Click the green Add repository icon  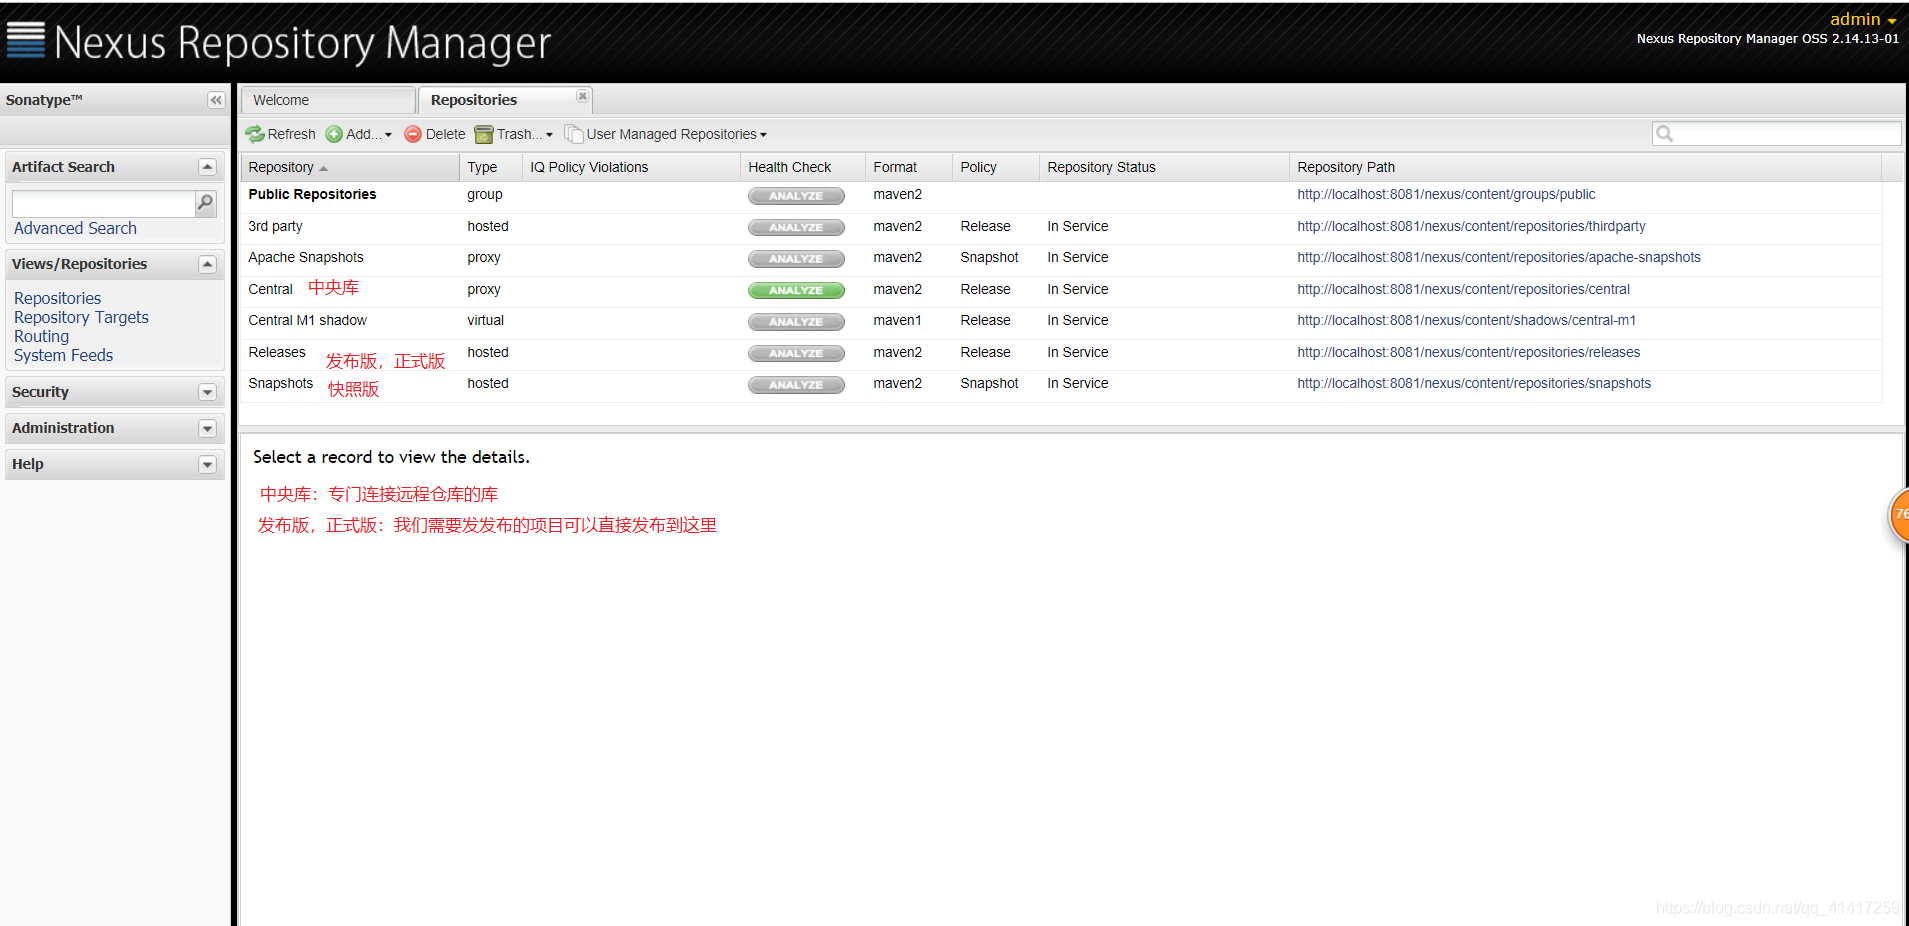[334, 134]
